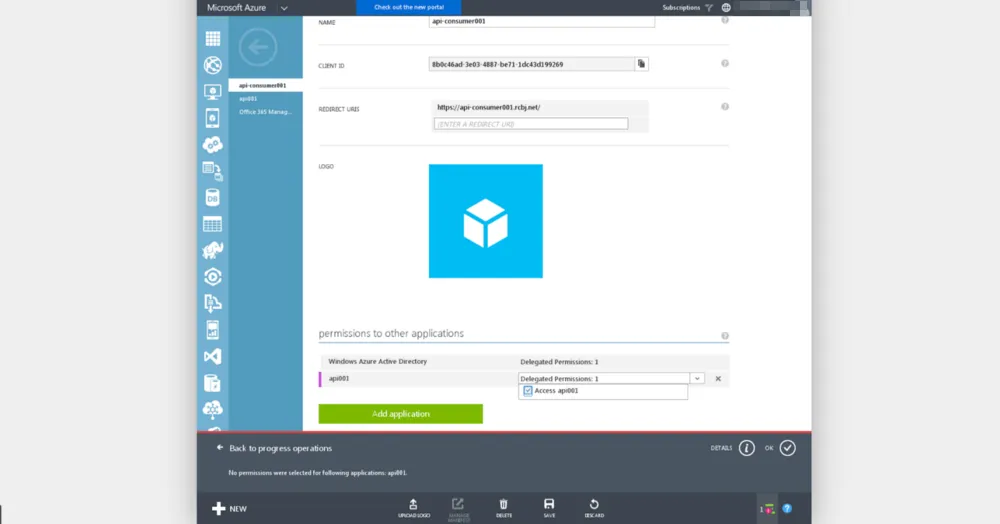This screenshot has height=524, width=1000.
Task: Open the sidebar icon just below the Media Services icon
Action: 212,303
